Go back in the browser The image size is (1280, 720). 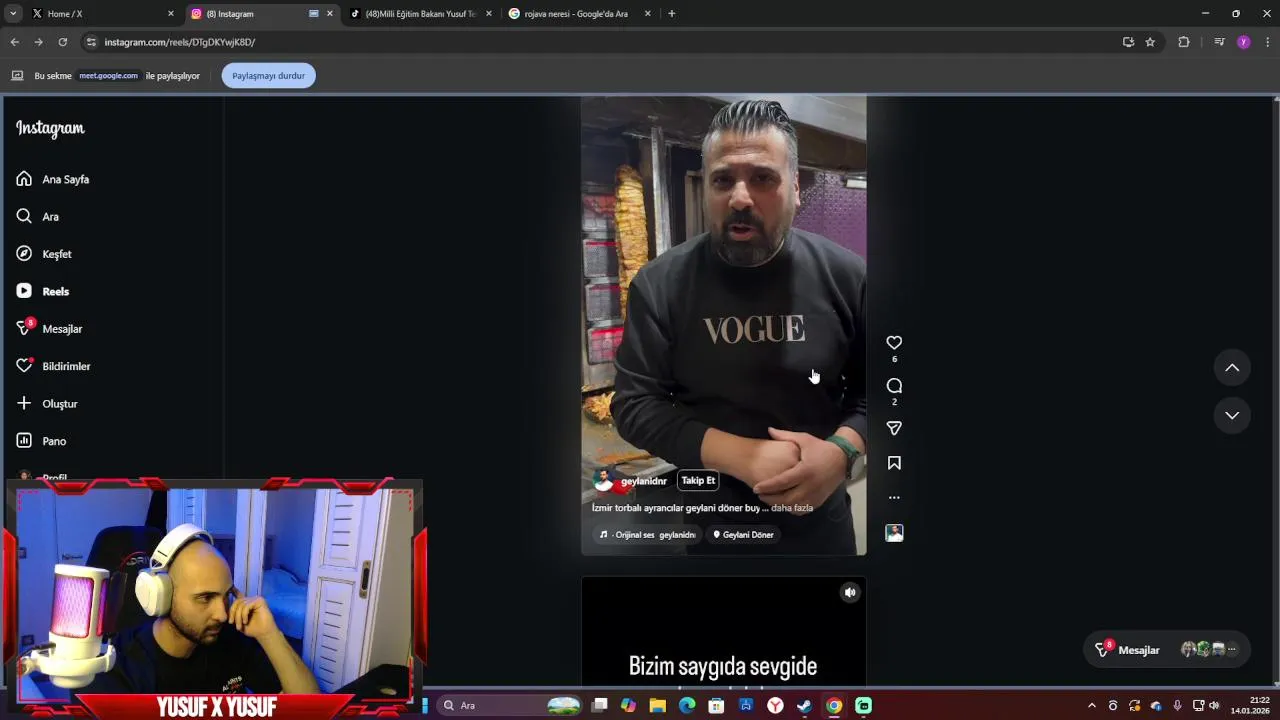[x=14, y=42]
